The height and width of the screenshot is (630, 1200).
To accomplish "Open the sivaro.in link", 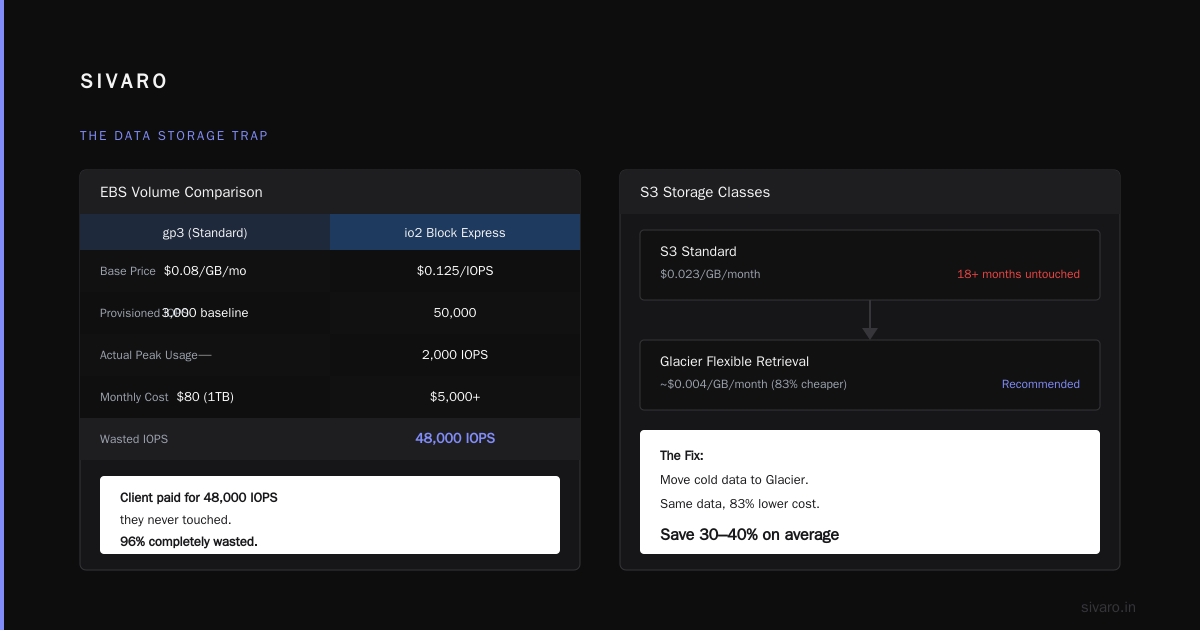I will pos(1108,607).
